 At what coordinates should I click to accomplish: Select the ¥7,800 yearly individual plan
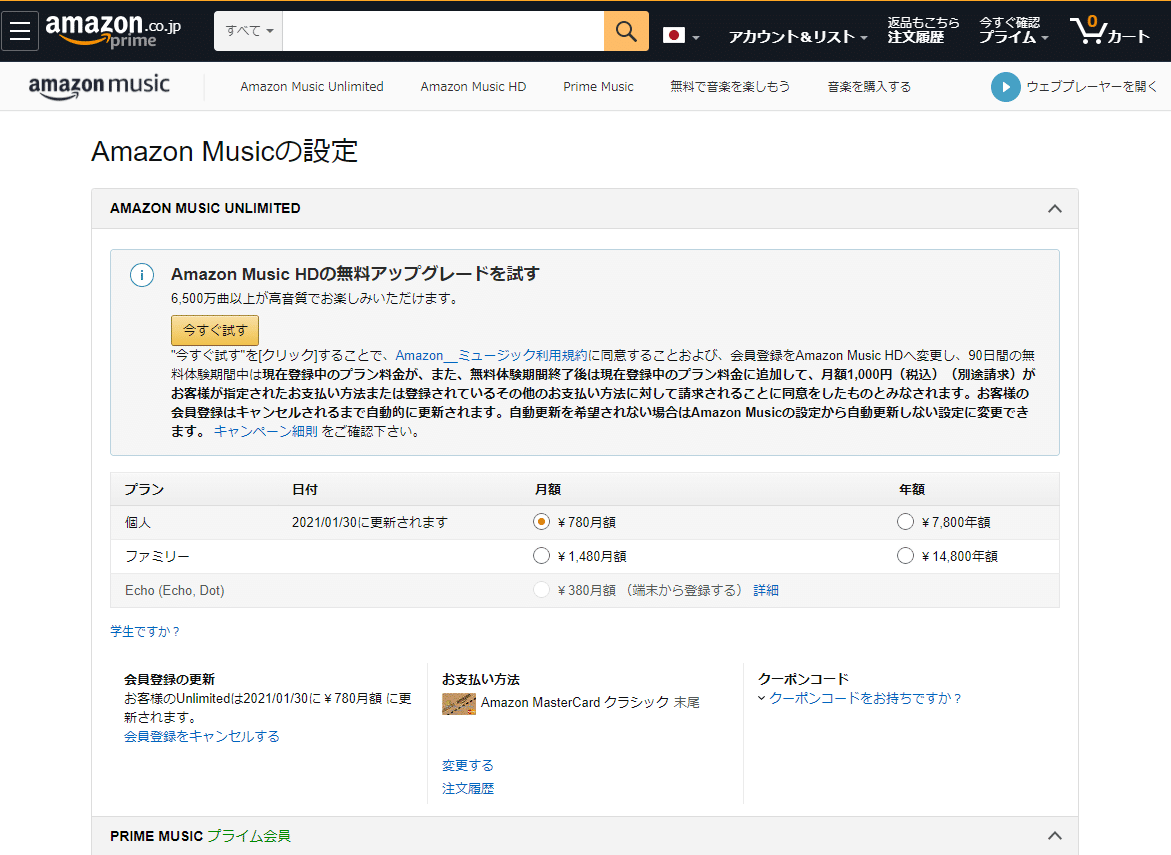click(905, 522)
